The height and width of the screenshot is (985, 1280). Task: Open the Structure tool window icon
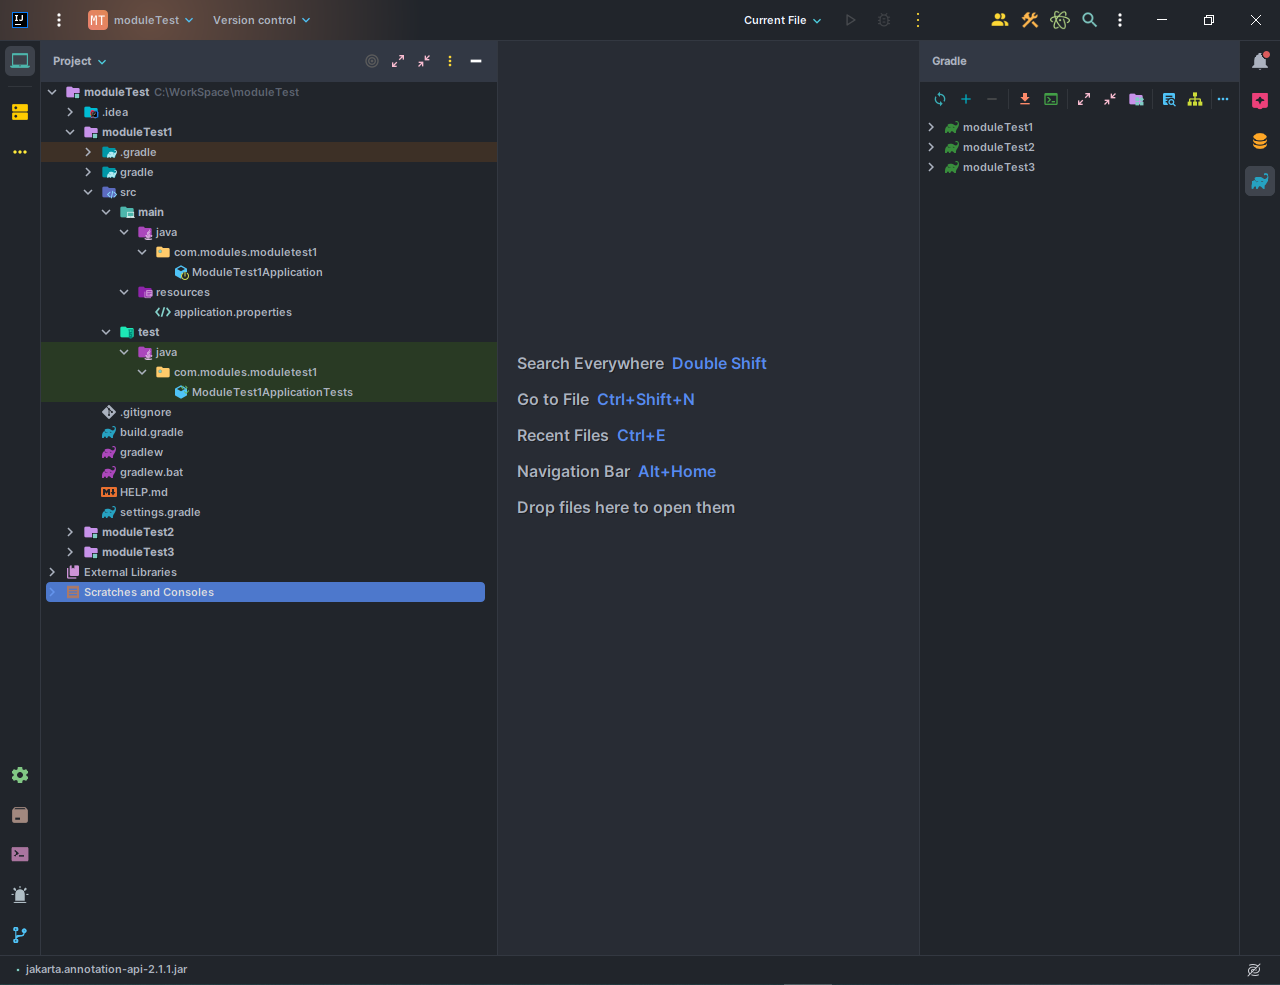[x=20, y=112]
